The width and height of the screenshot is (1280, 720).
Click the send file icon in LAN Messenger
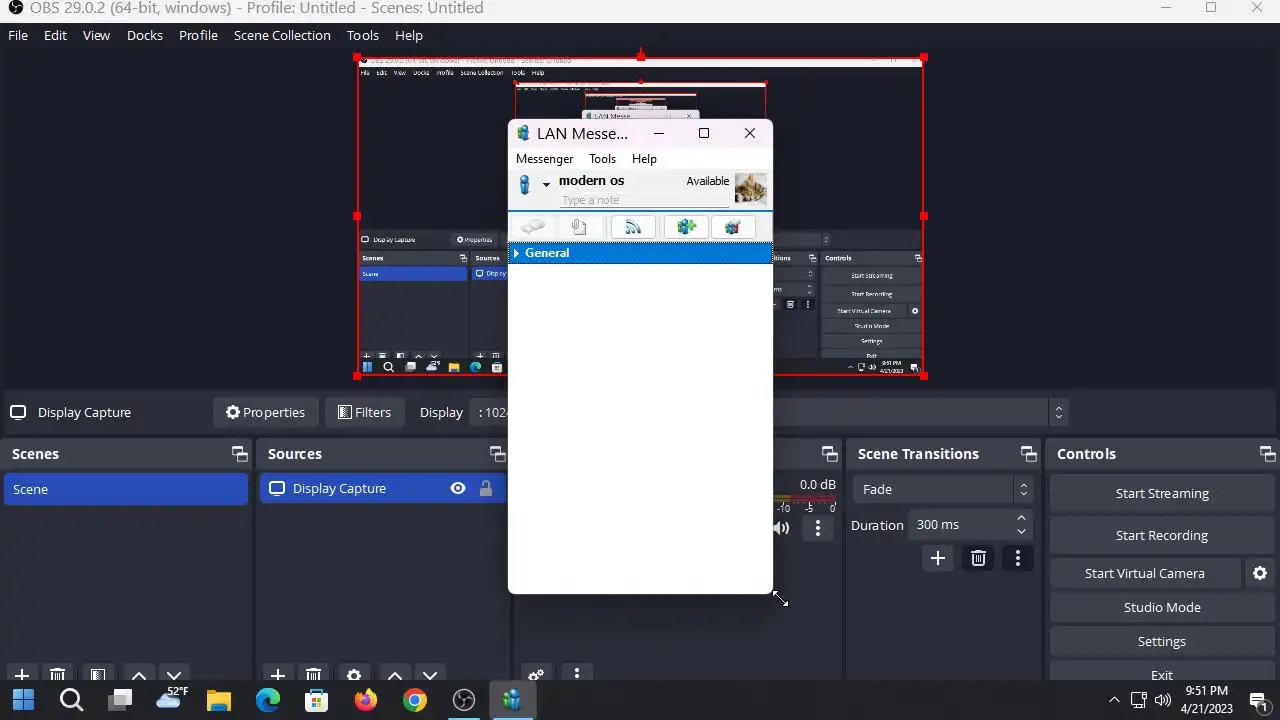pos(579,227)
